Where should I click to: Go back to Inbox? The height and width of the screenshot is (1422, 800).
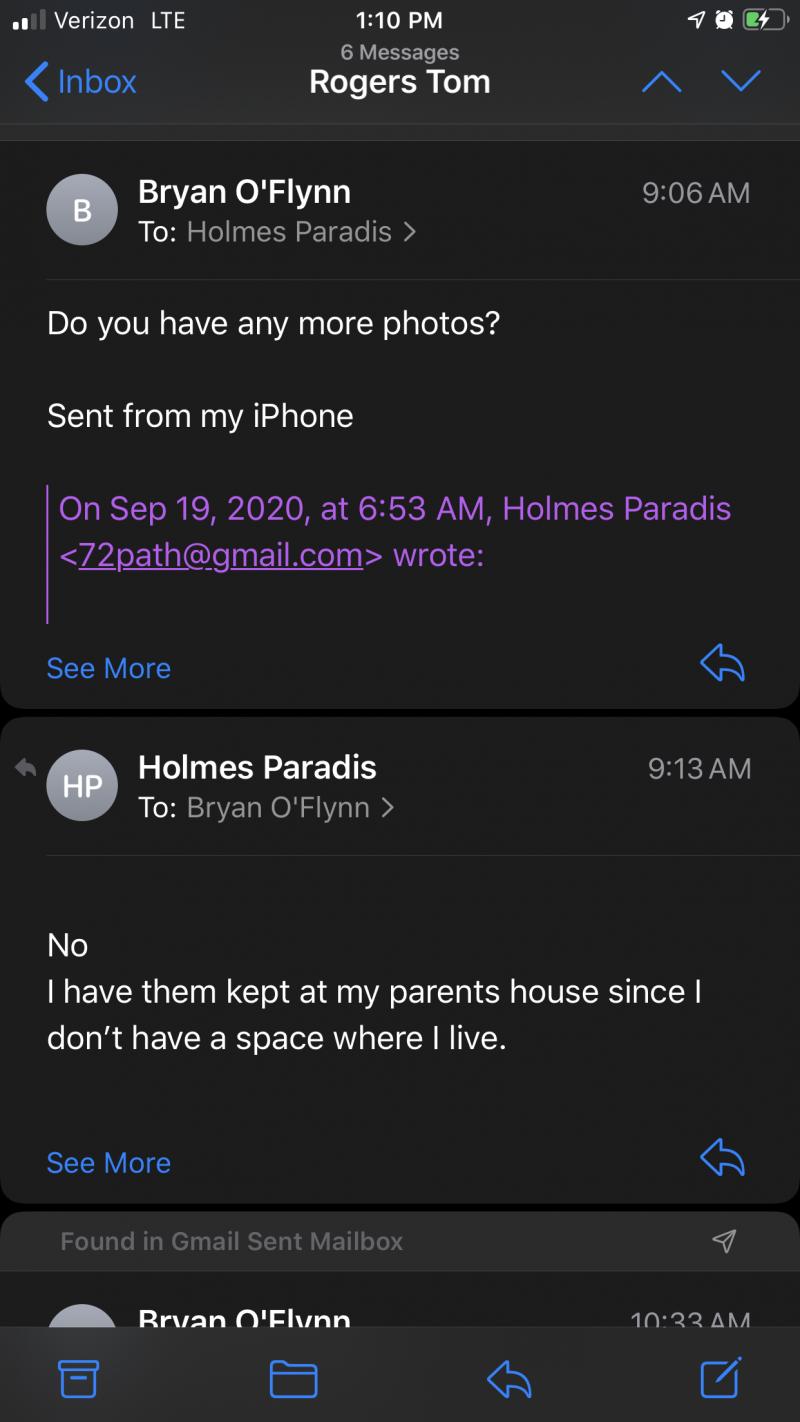point(80,82)
